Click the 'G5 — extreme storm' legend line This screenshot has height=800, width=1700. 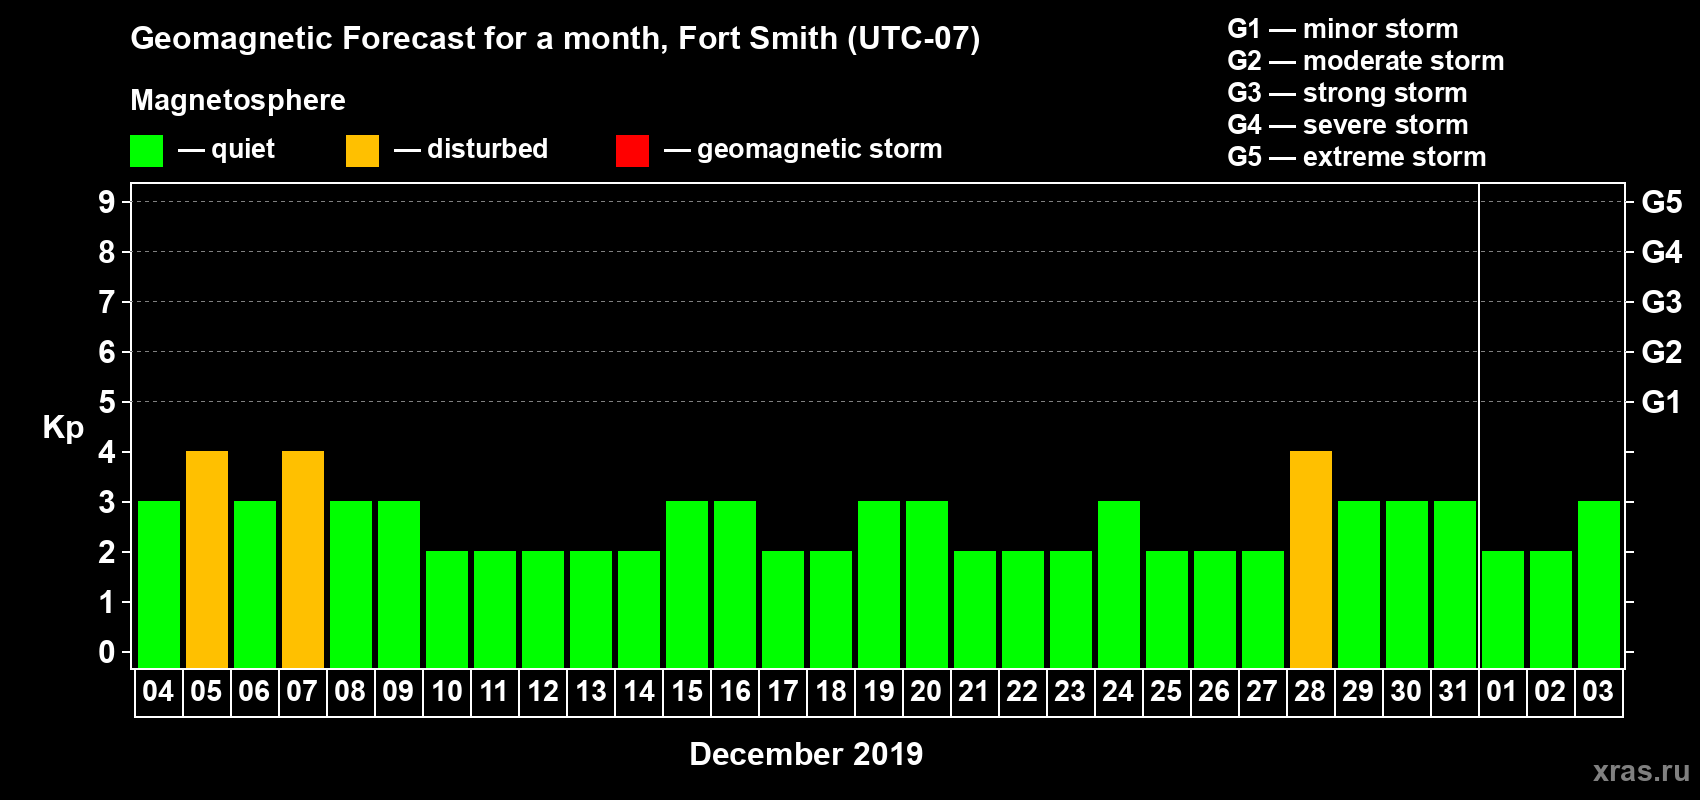click(1357, 157)
